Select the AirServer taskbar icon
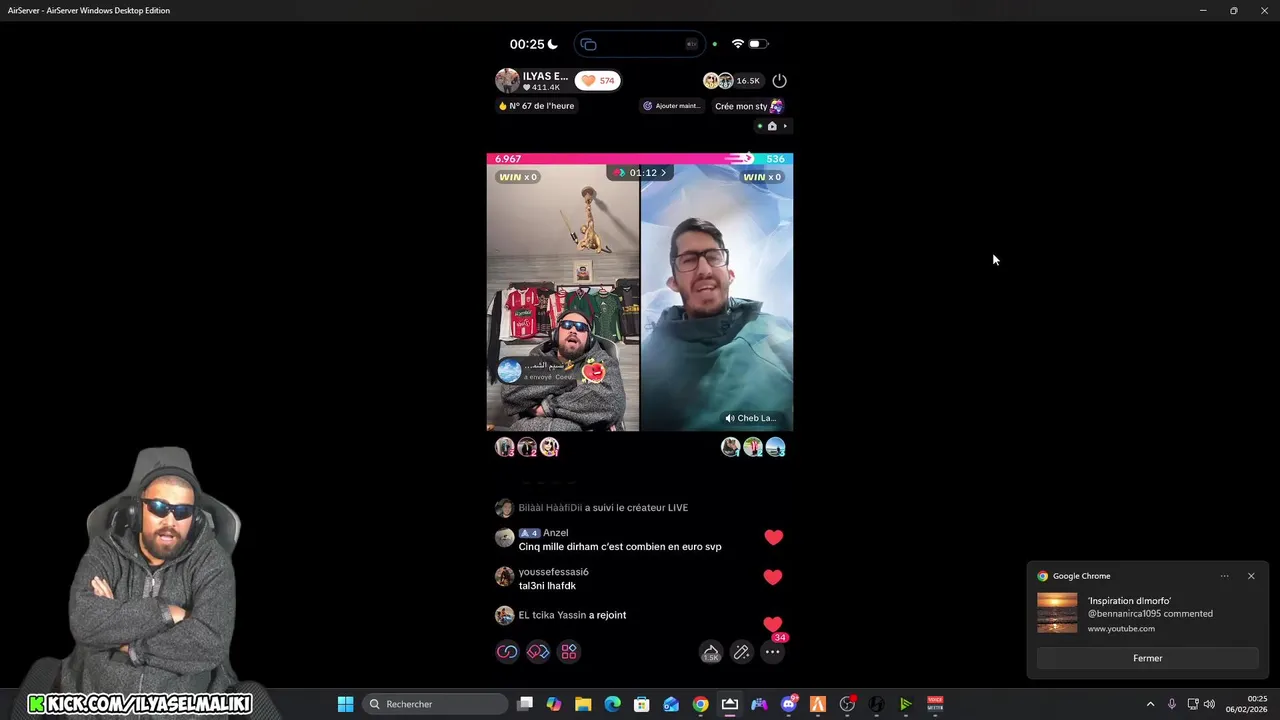Screen dimensions: 1280x720 730,704
